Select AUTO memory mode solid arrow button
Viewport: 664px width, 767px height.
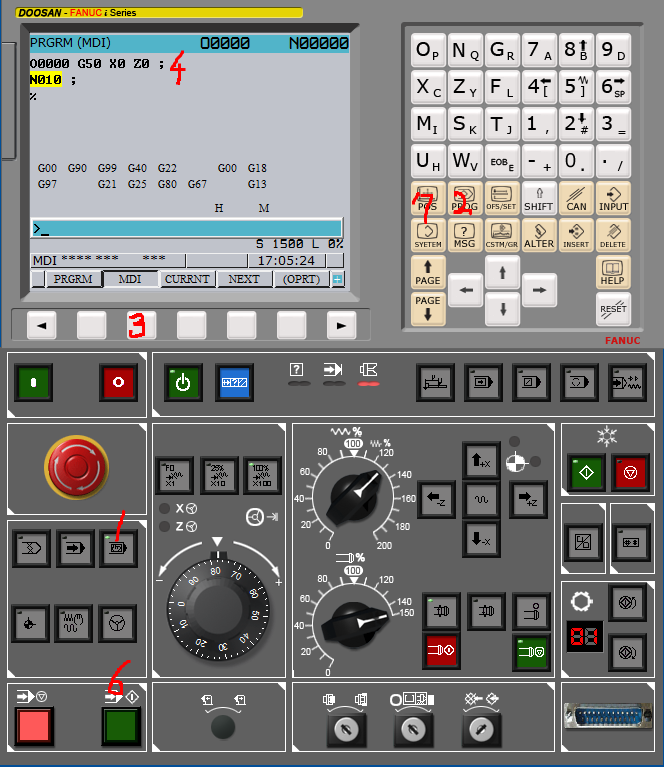point(75,548)
